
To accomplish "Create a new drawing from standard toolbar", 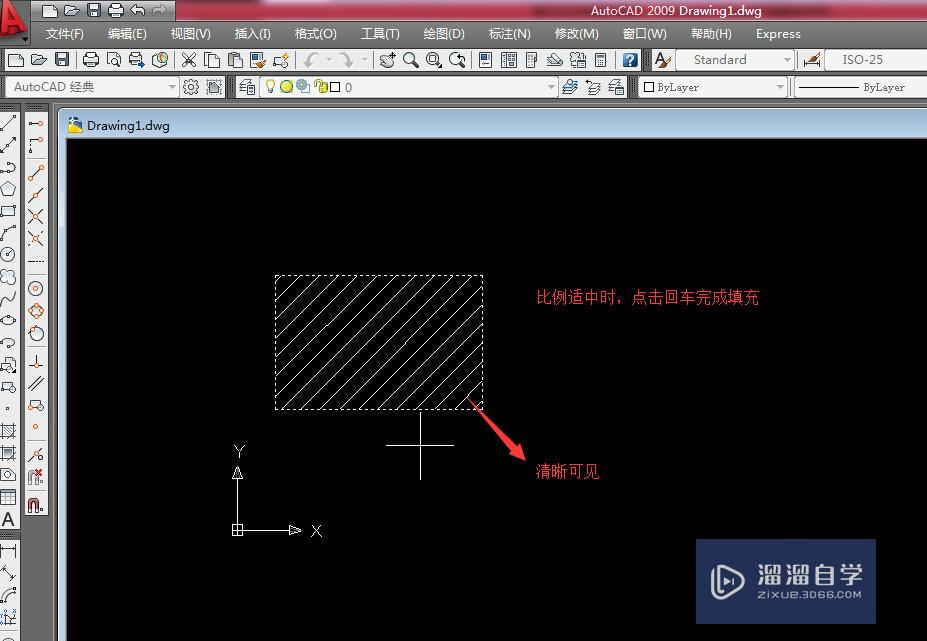I will [16, 60].
